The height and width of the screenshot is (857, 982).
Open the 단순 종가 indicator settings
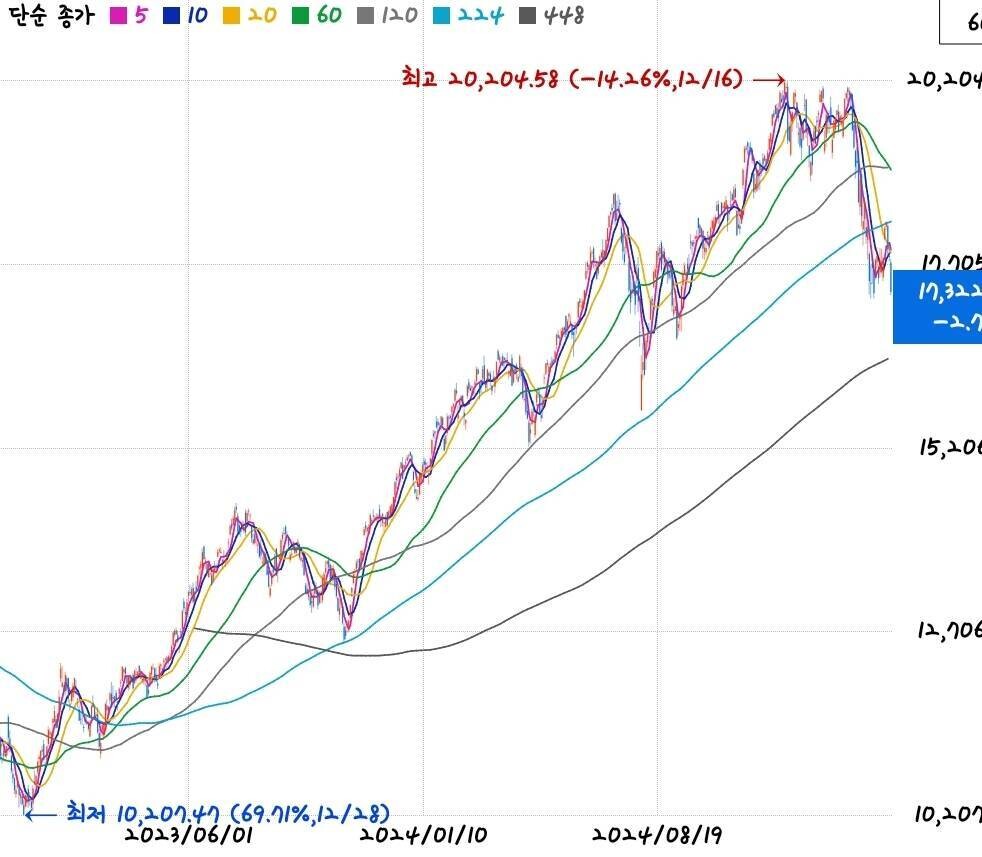coord(50,16)
